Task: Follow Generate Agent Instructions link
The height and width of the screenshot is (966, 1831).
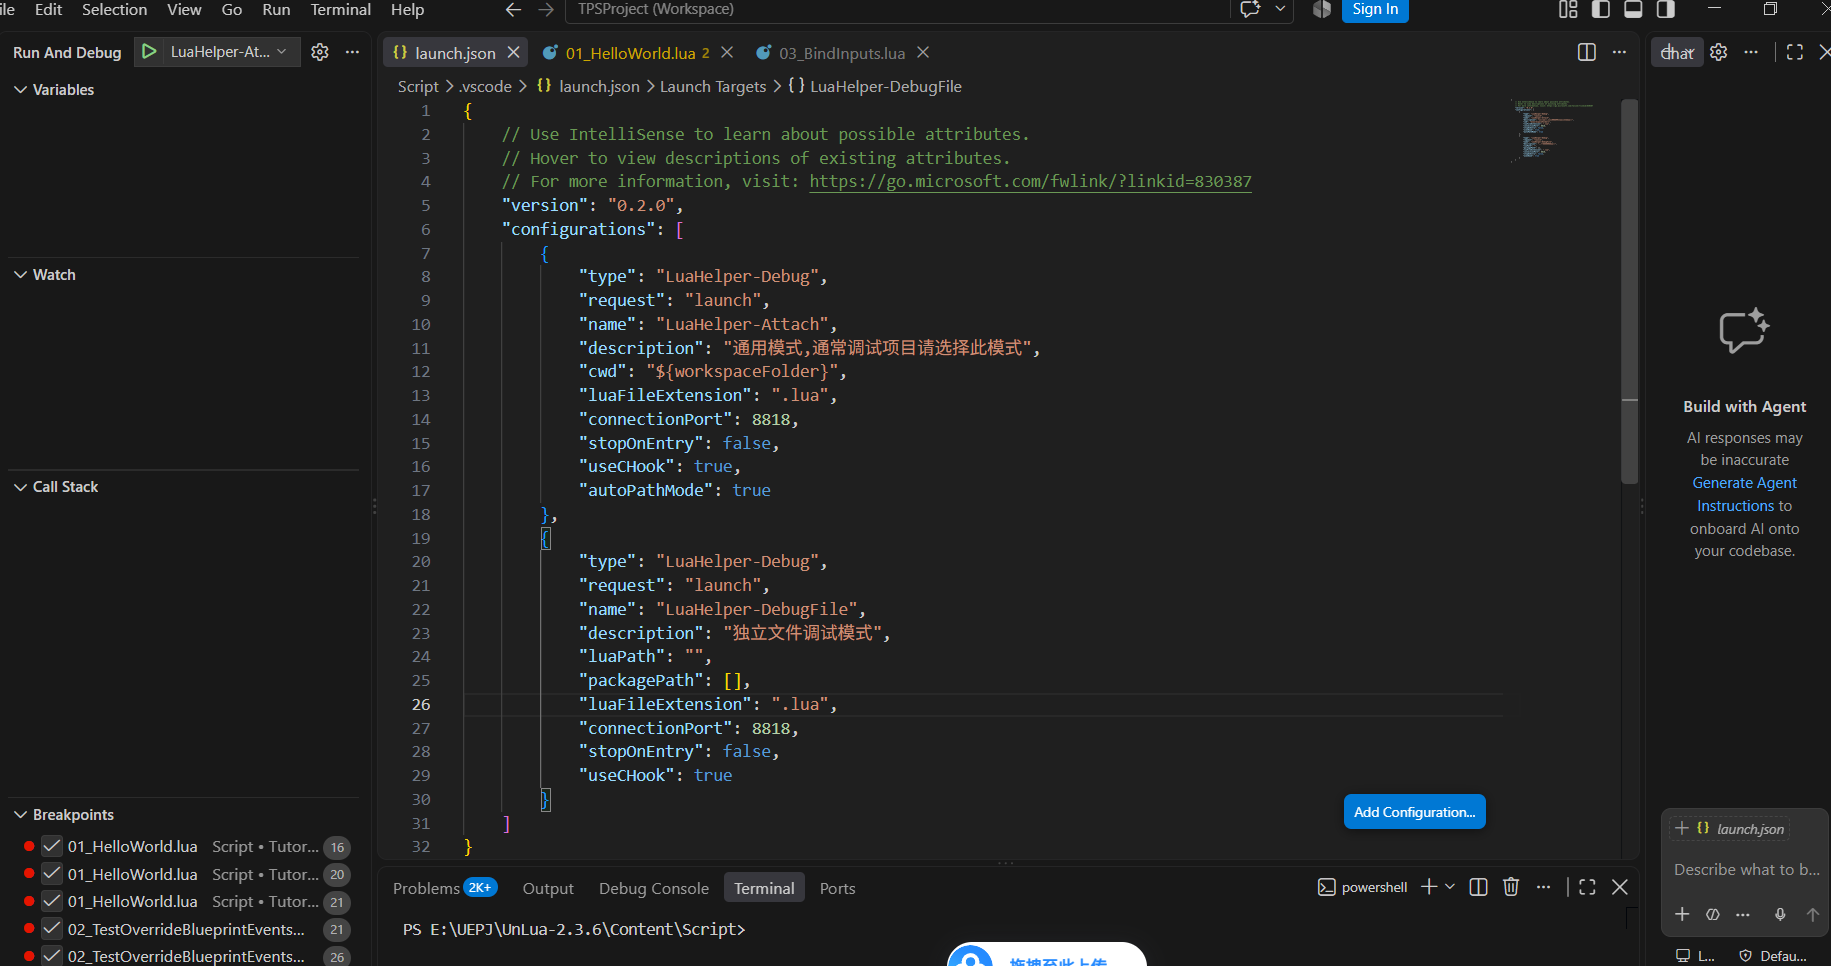Action: click(1745, 494)
